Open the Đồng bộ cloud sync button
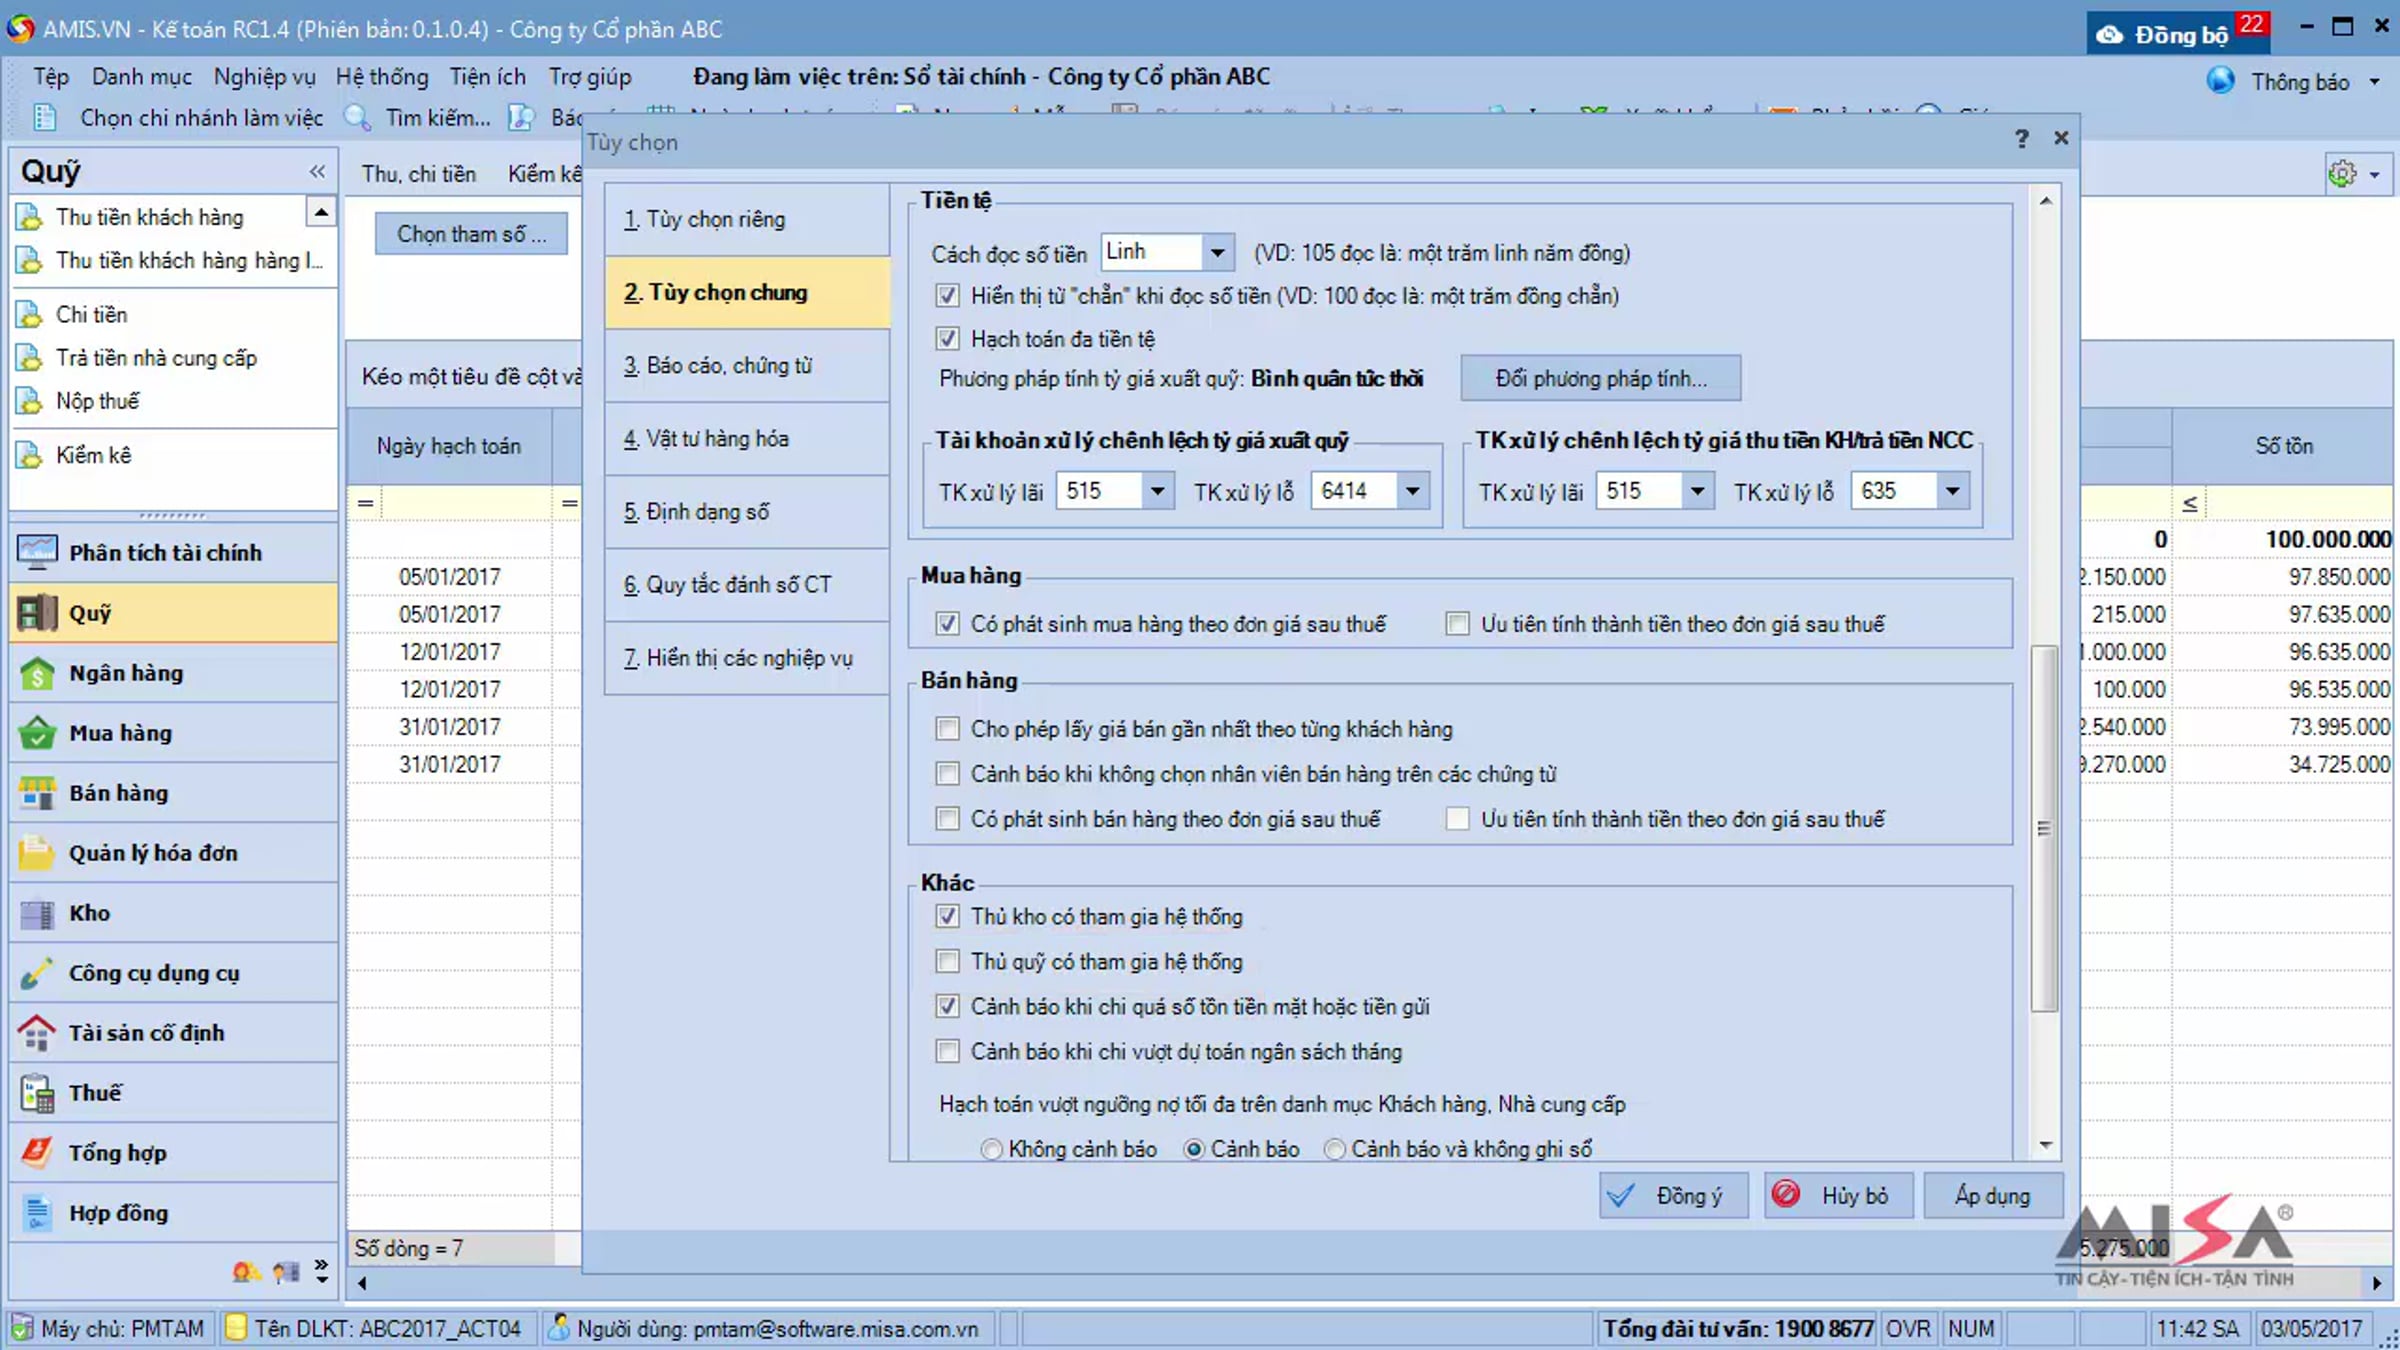Screen dimensions: 2400x1350 coord(2178,32)
